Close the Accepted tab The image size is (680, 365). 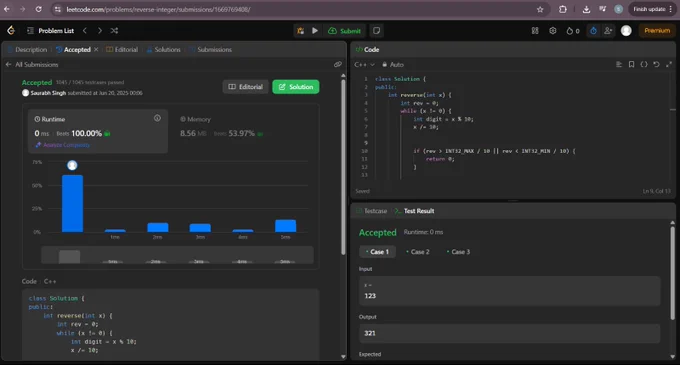96,49
